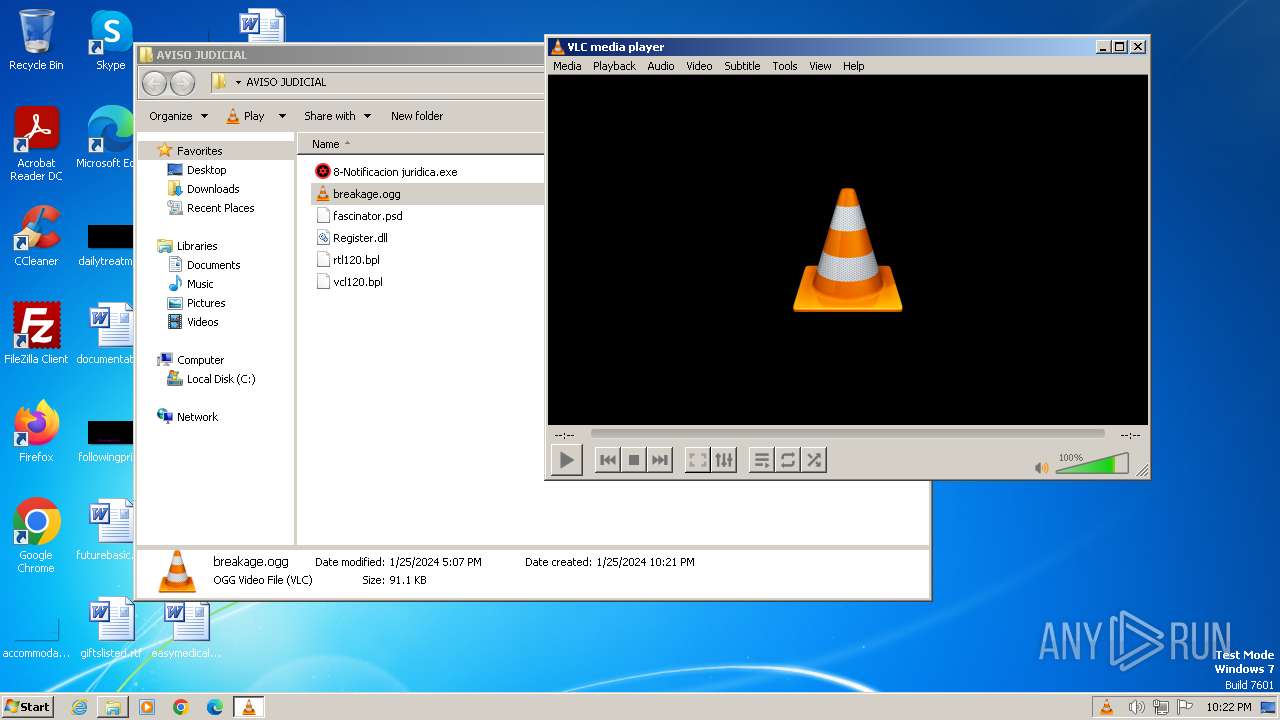The height and width of the screenshot is (720, 1280).
Task: Click the VLC Play button
Action: click(x=567, y=460)
